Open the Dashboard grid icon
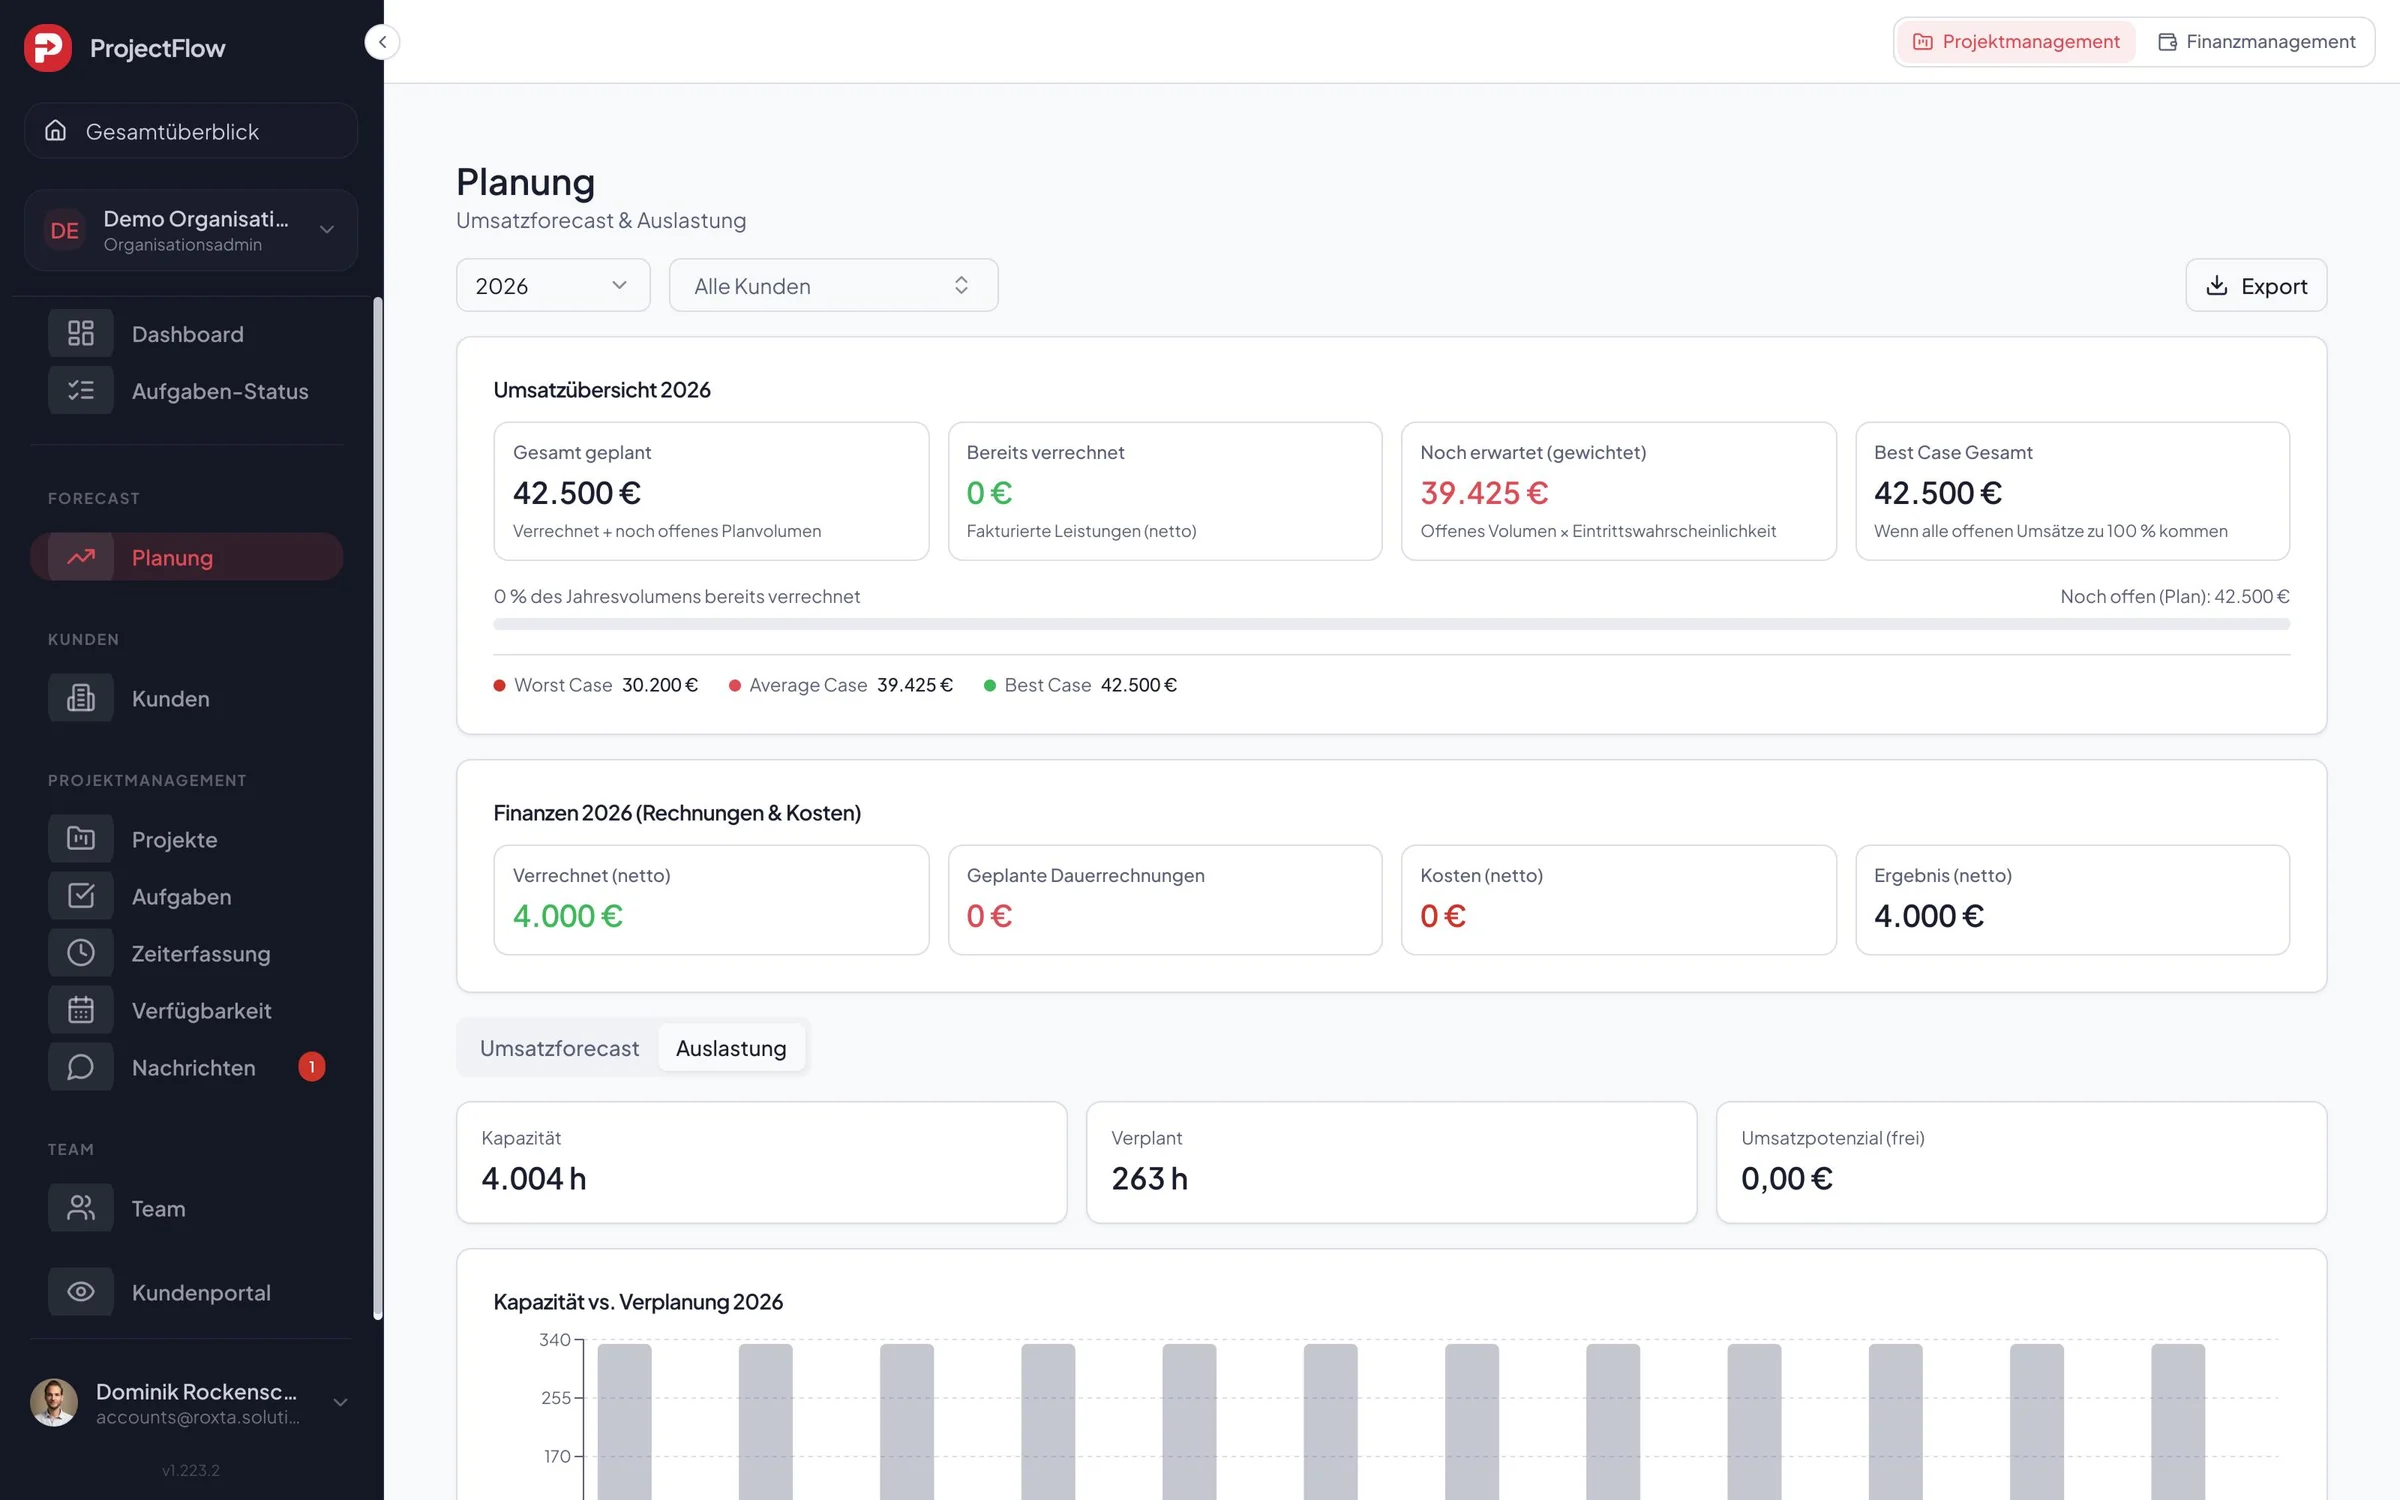Screen dimensions: 2400x1500 click(81, 333)
